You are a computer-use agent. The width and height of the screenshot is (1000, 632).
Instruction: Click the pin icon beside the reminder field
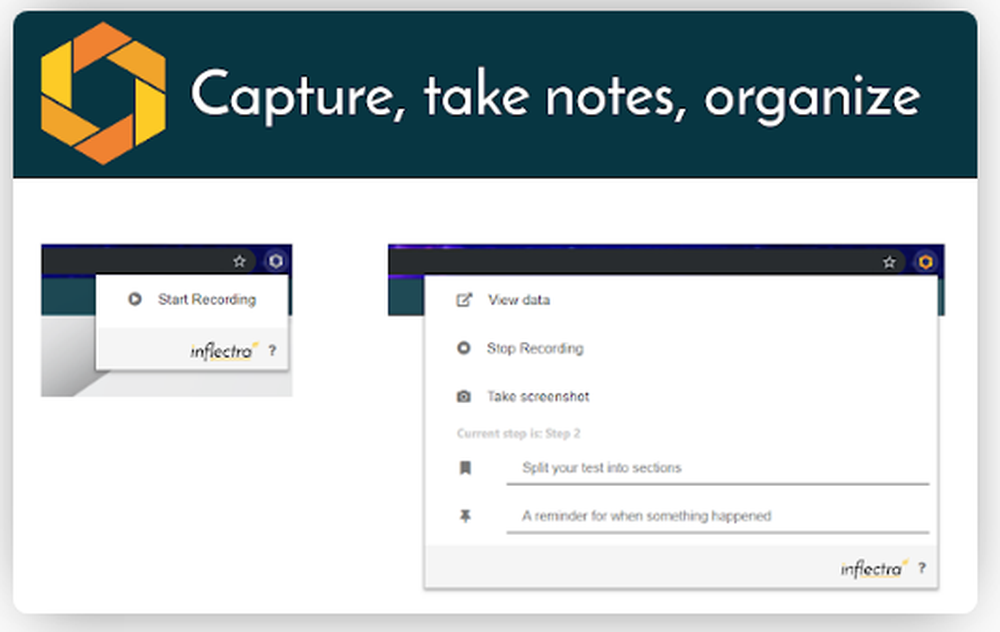466,516
